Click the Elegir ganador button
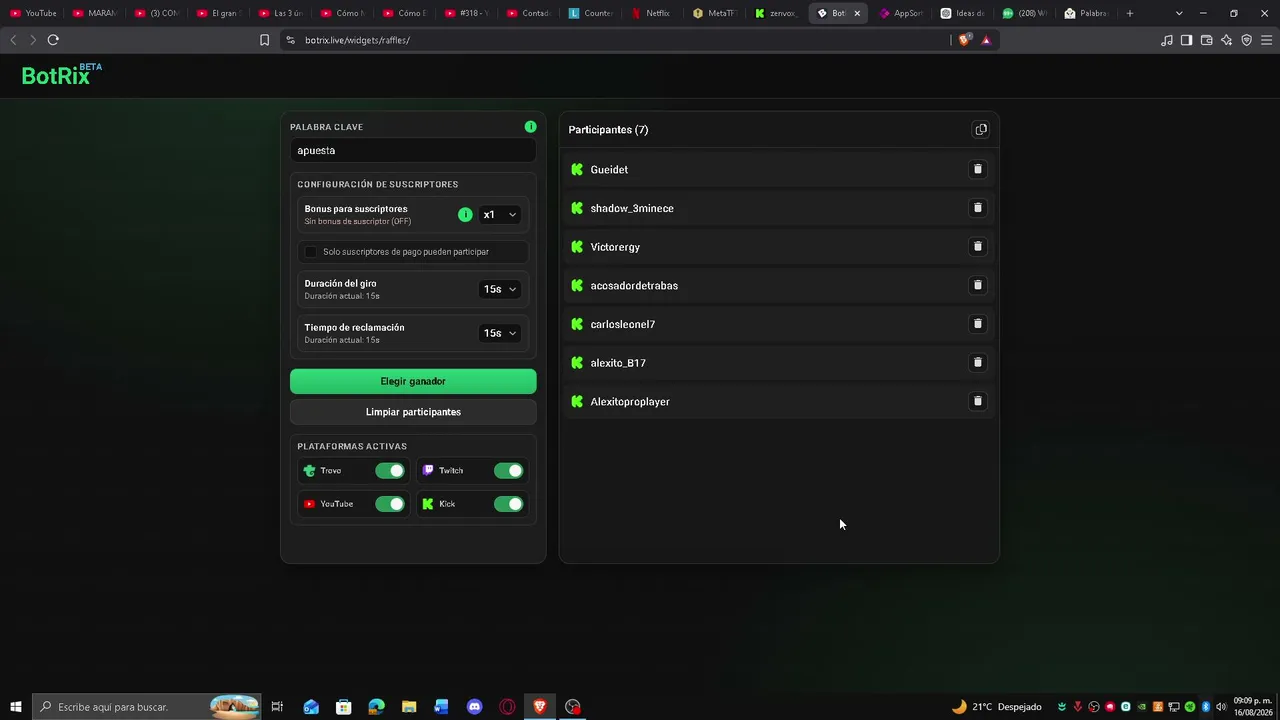1280x720 pixels. [x=413, y=381]
